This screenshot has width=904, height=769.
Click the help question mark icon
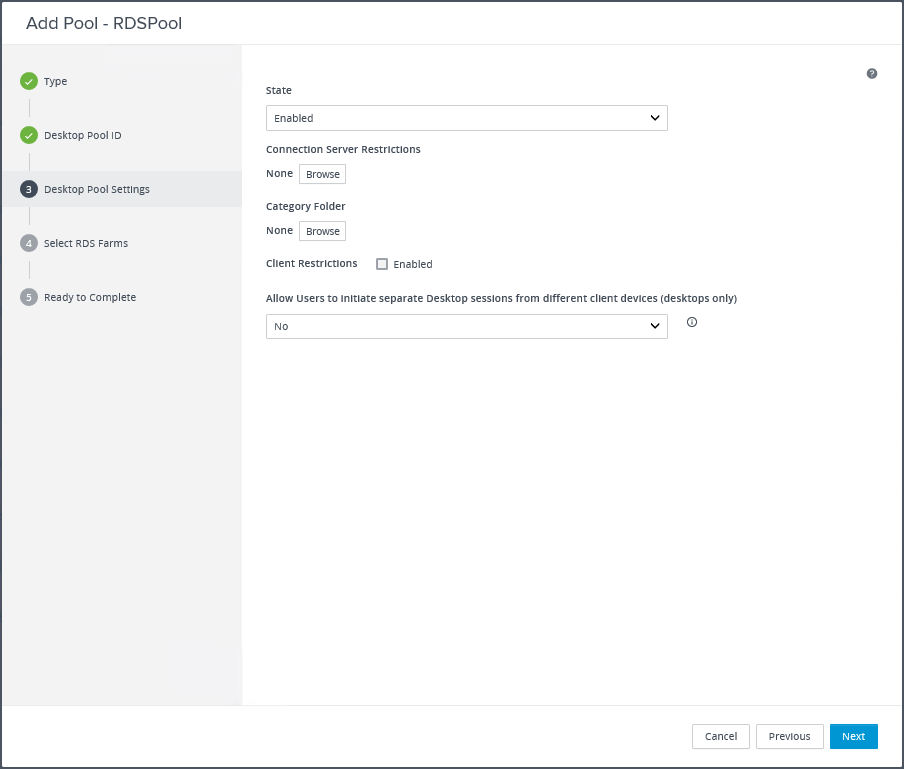click(872, 74)
